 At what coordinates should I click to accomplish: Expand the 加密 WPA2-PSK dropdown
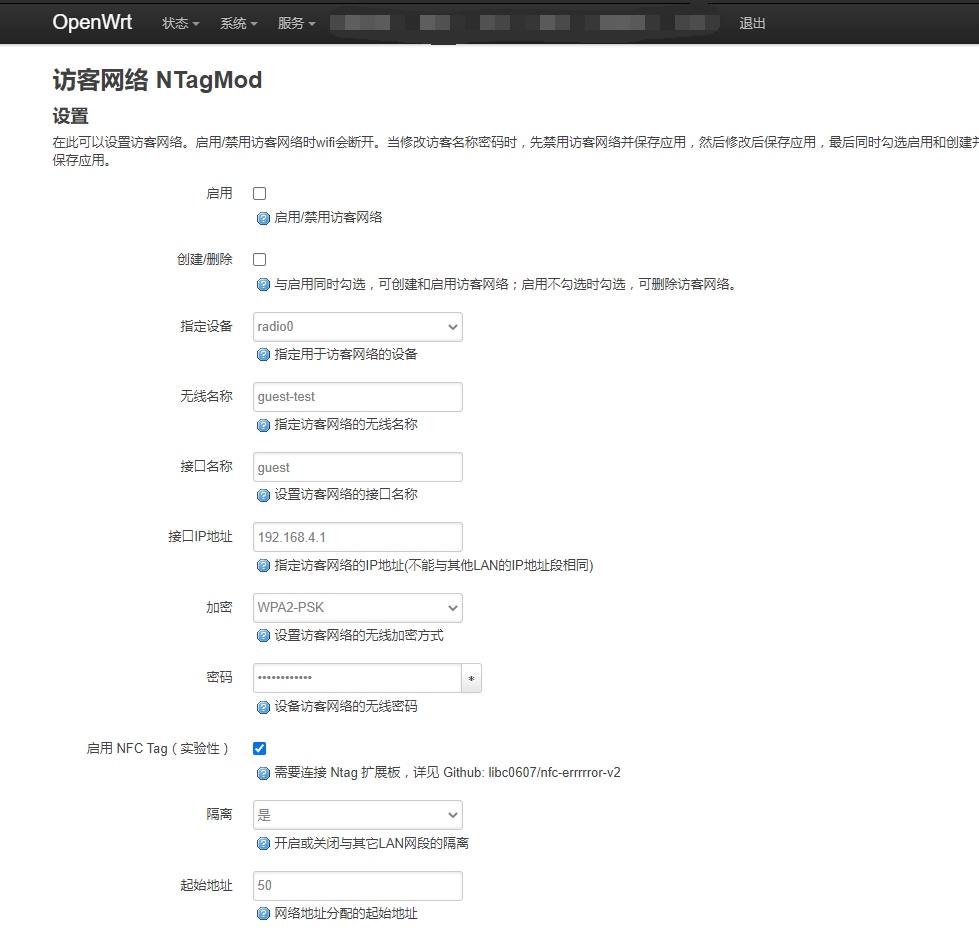pyautogui.click(x=357, y=608)
